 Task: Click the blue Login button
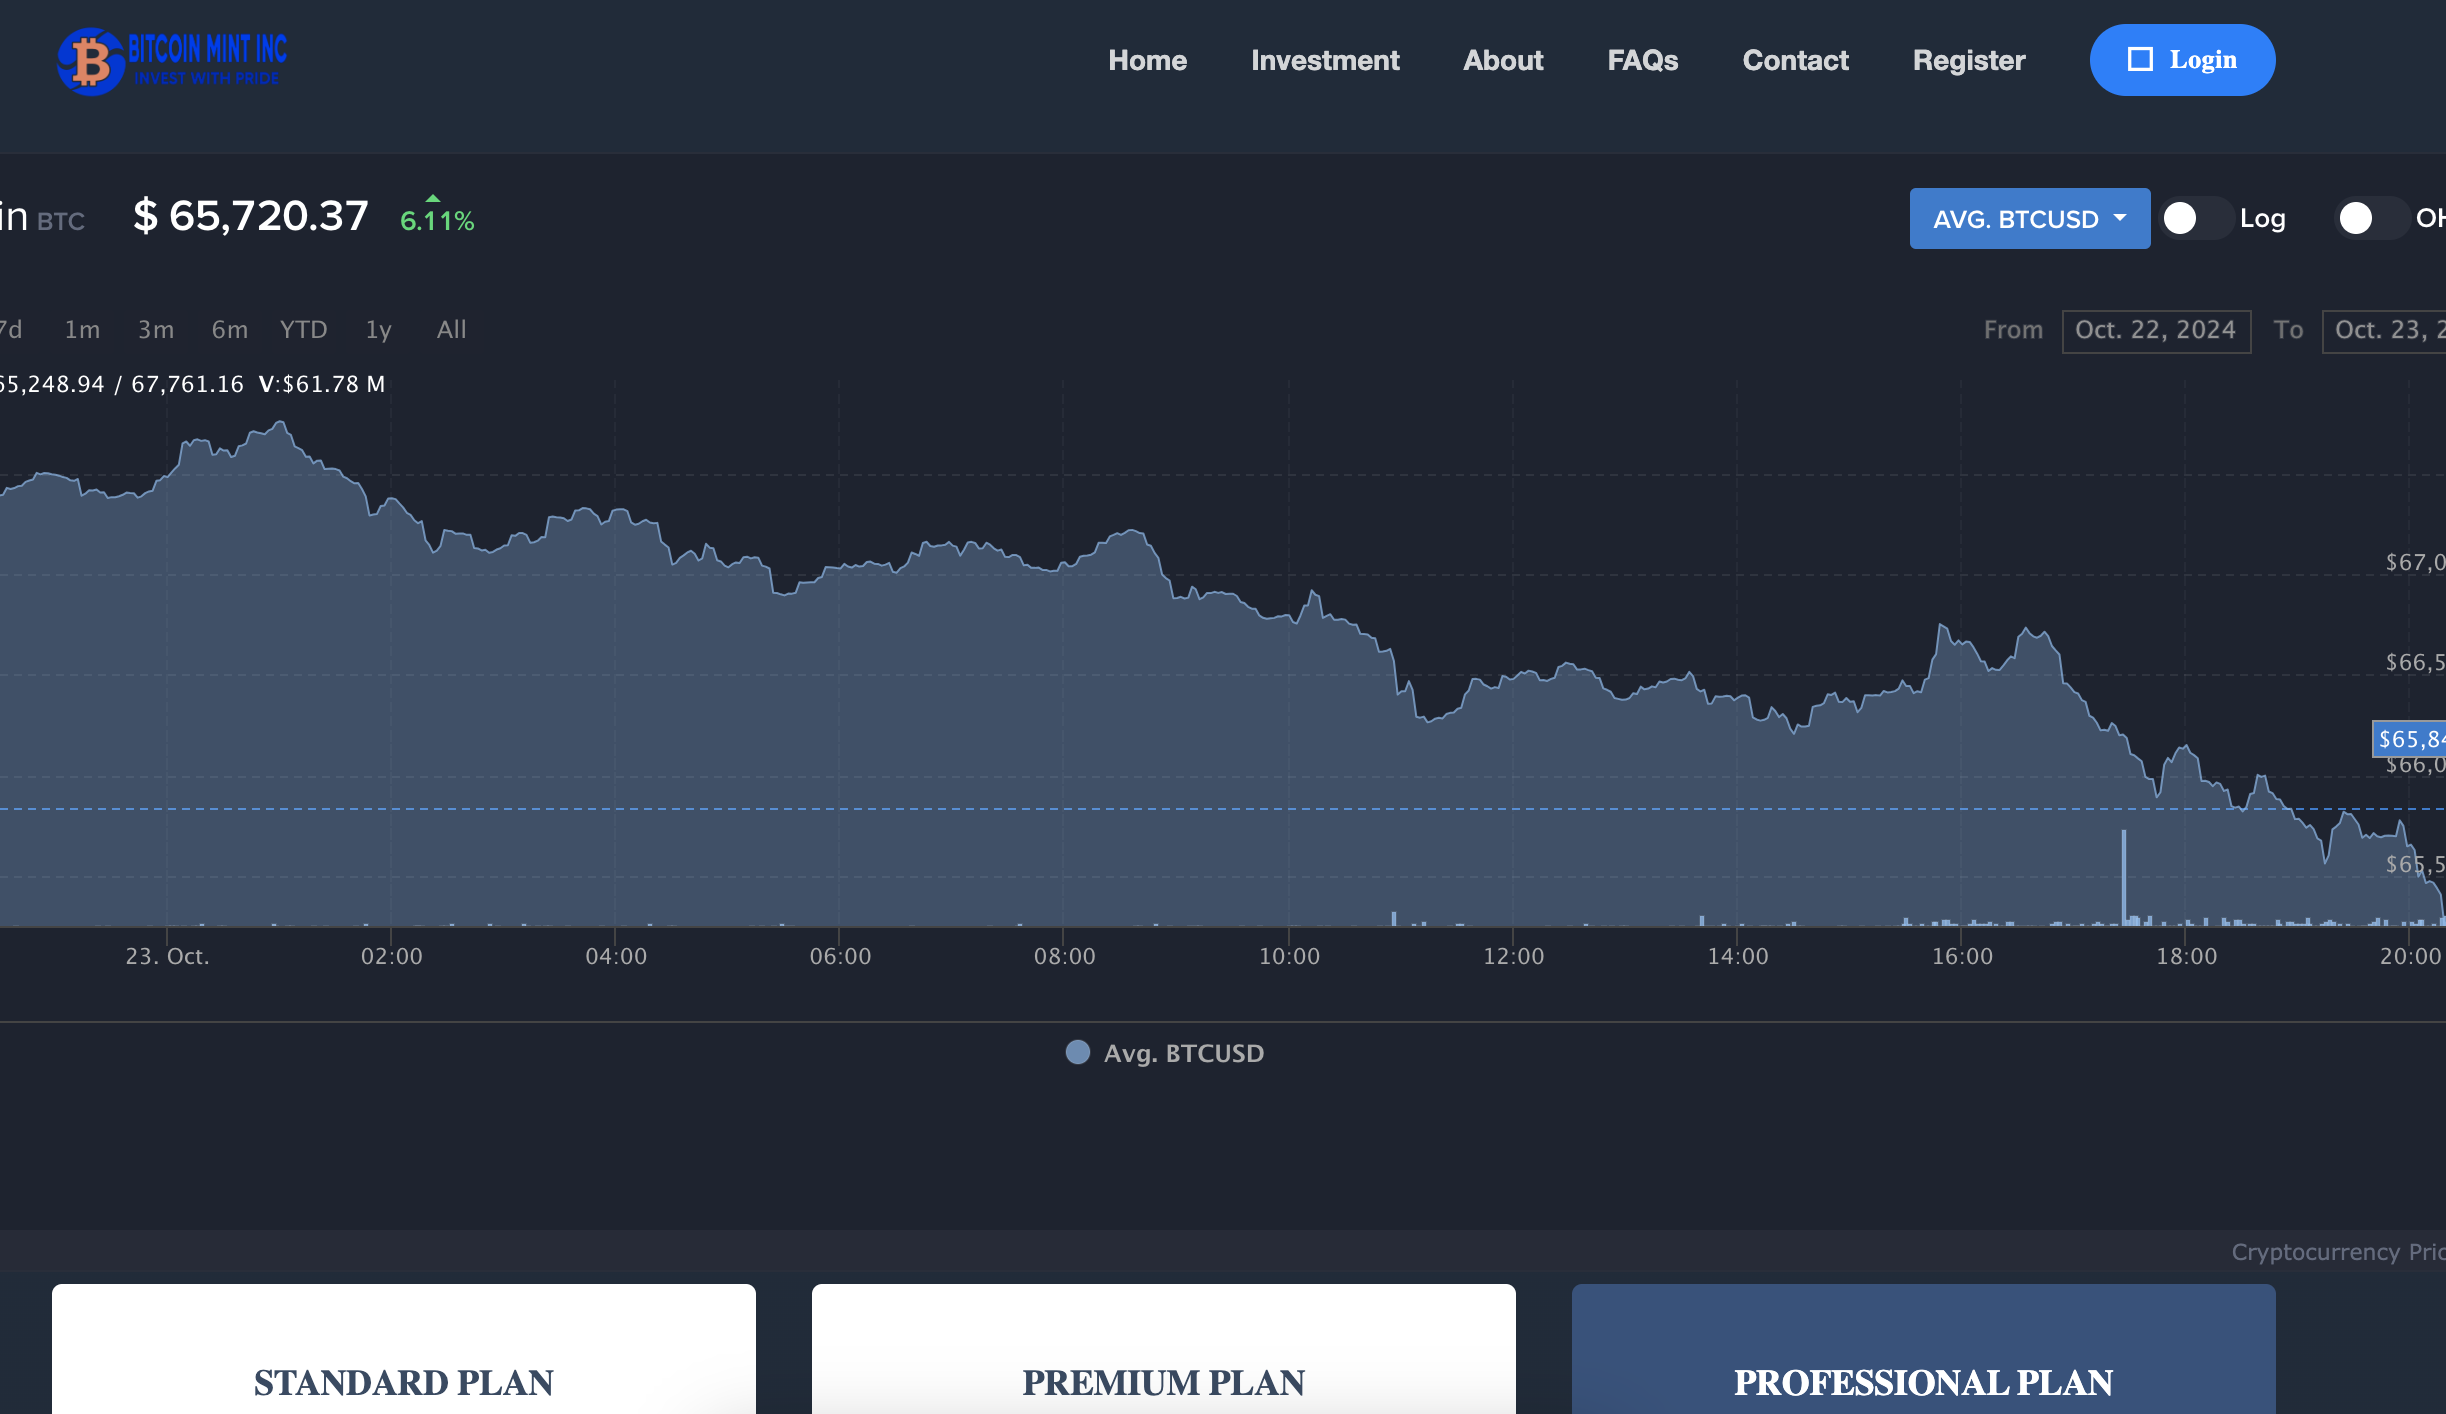point(2182,60)
